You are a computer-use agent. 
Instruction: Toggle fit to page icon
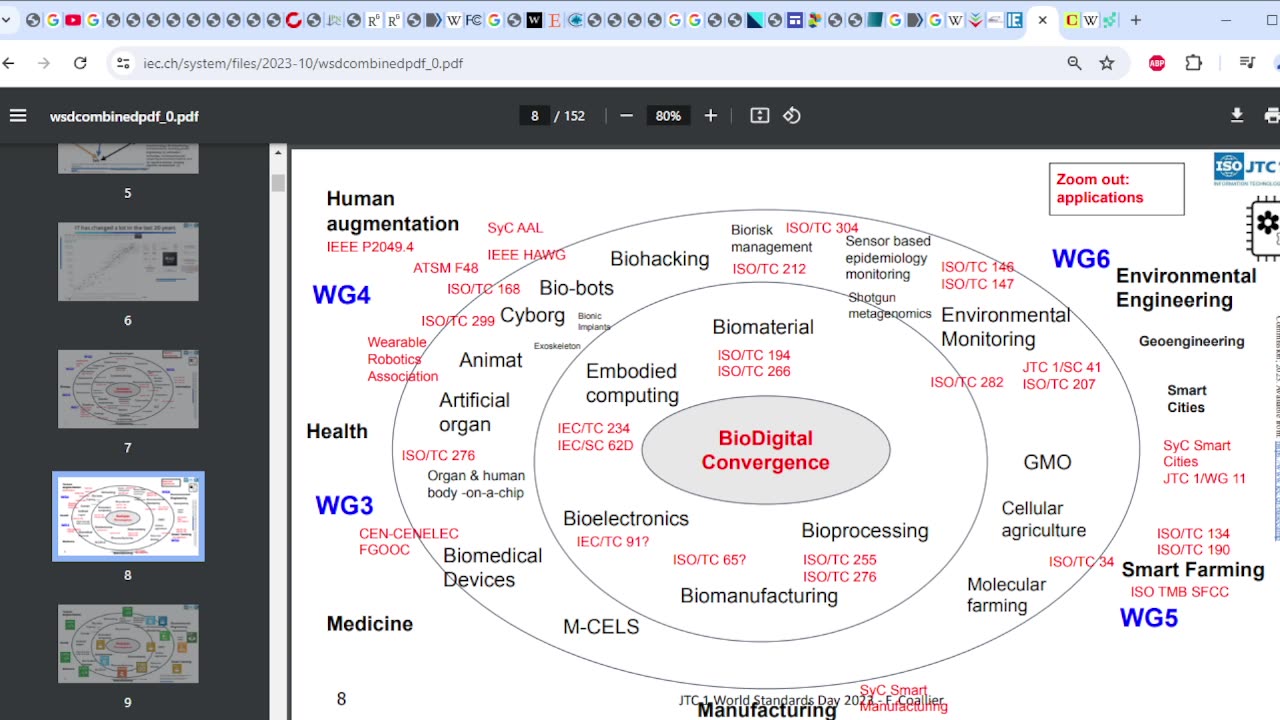(760, 116)
